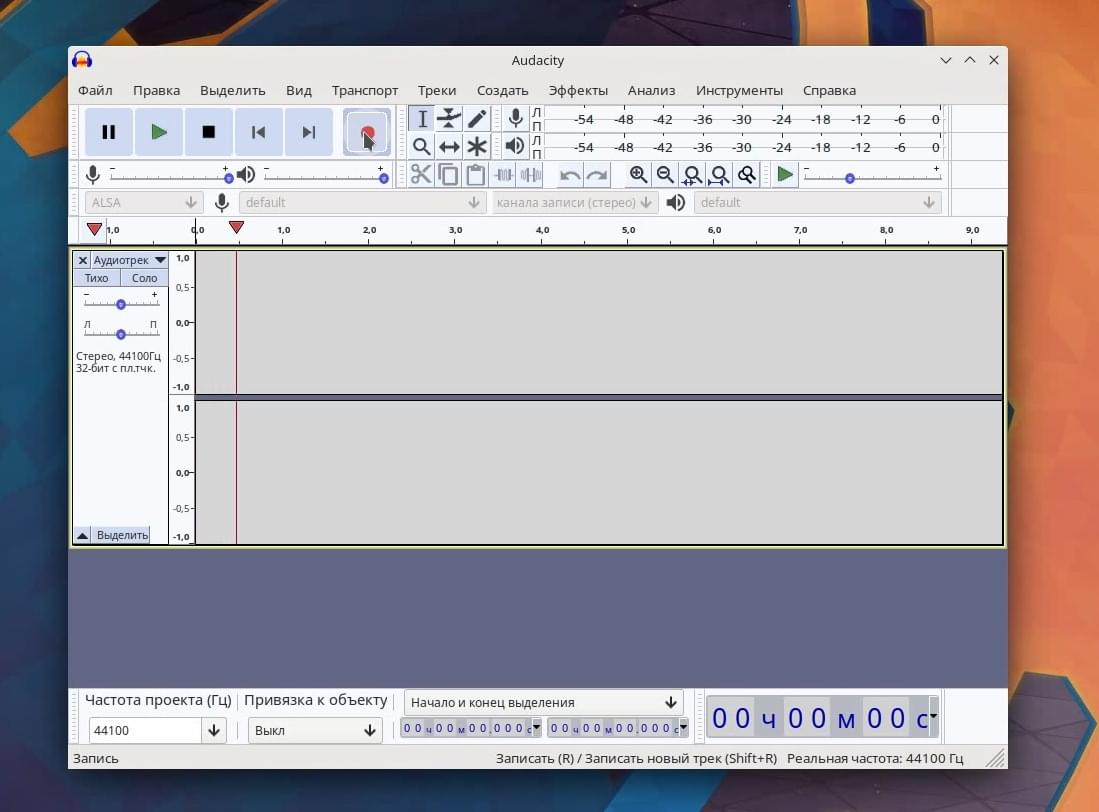
Task: Open the Выделить menu
Action: 233,90
